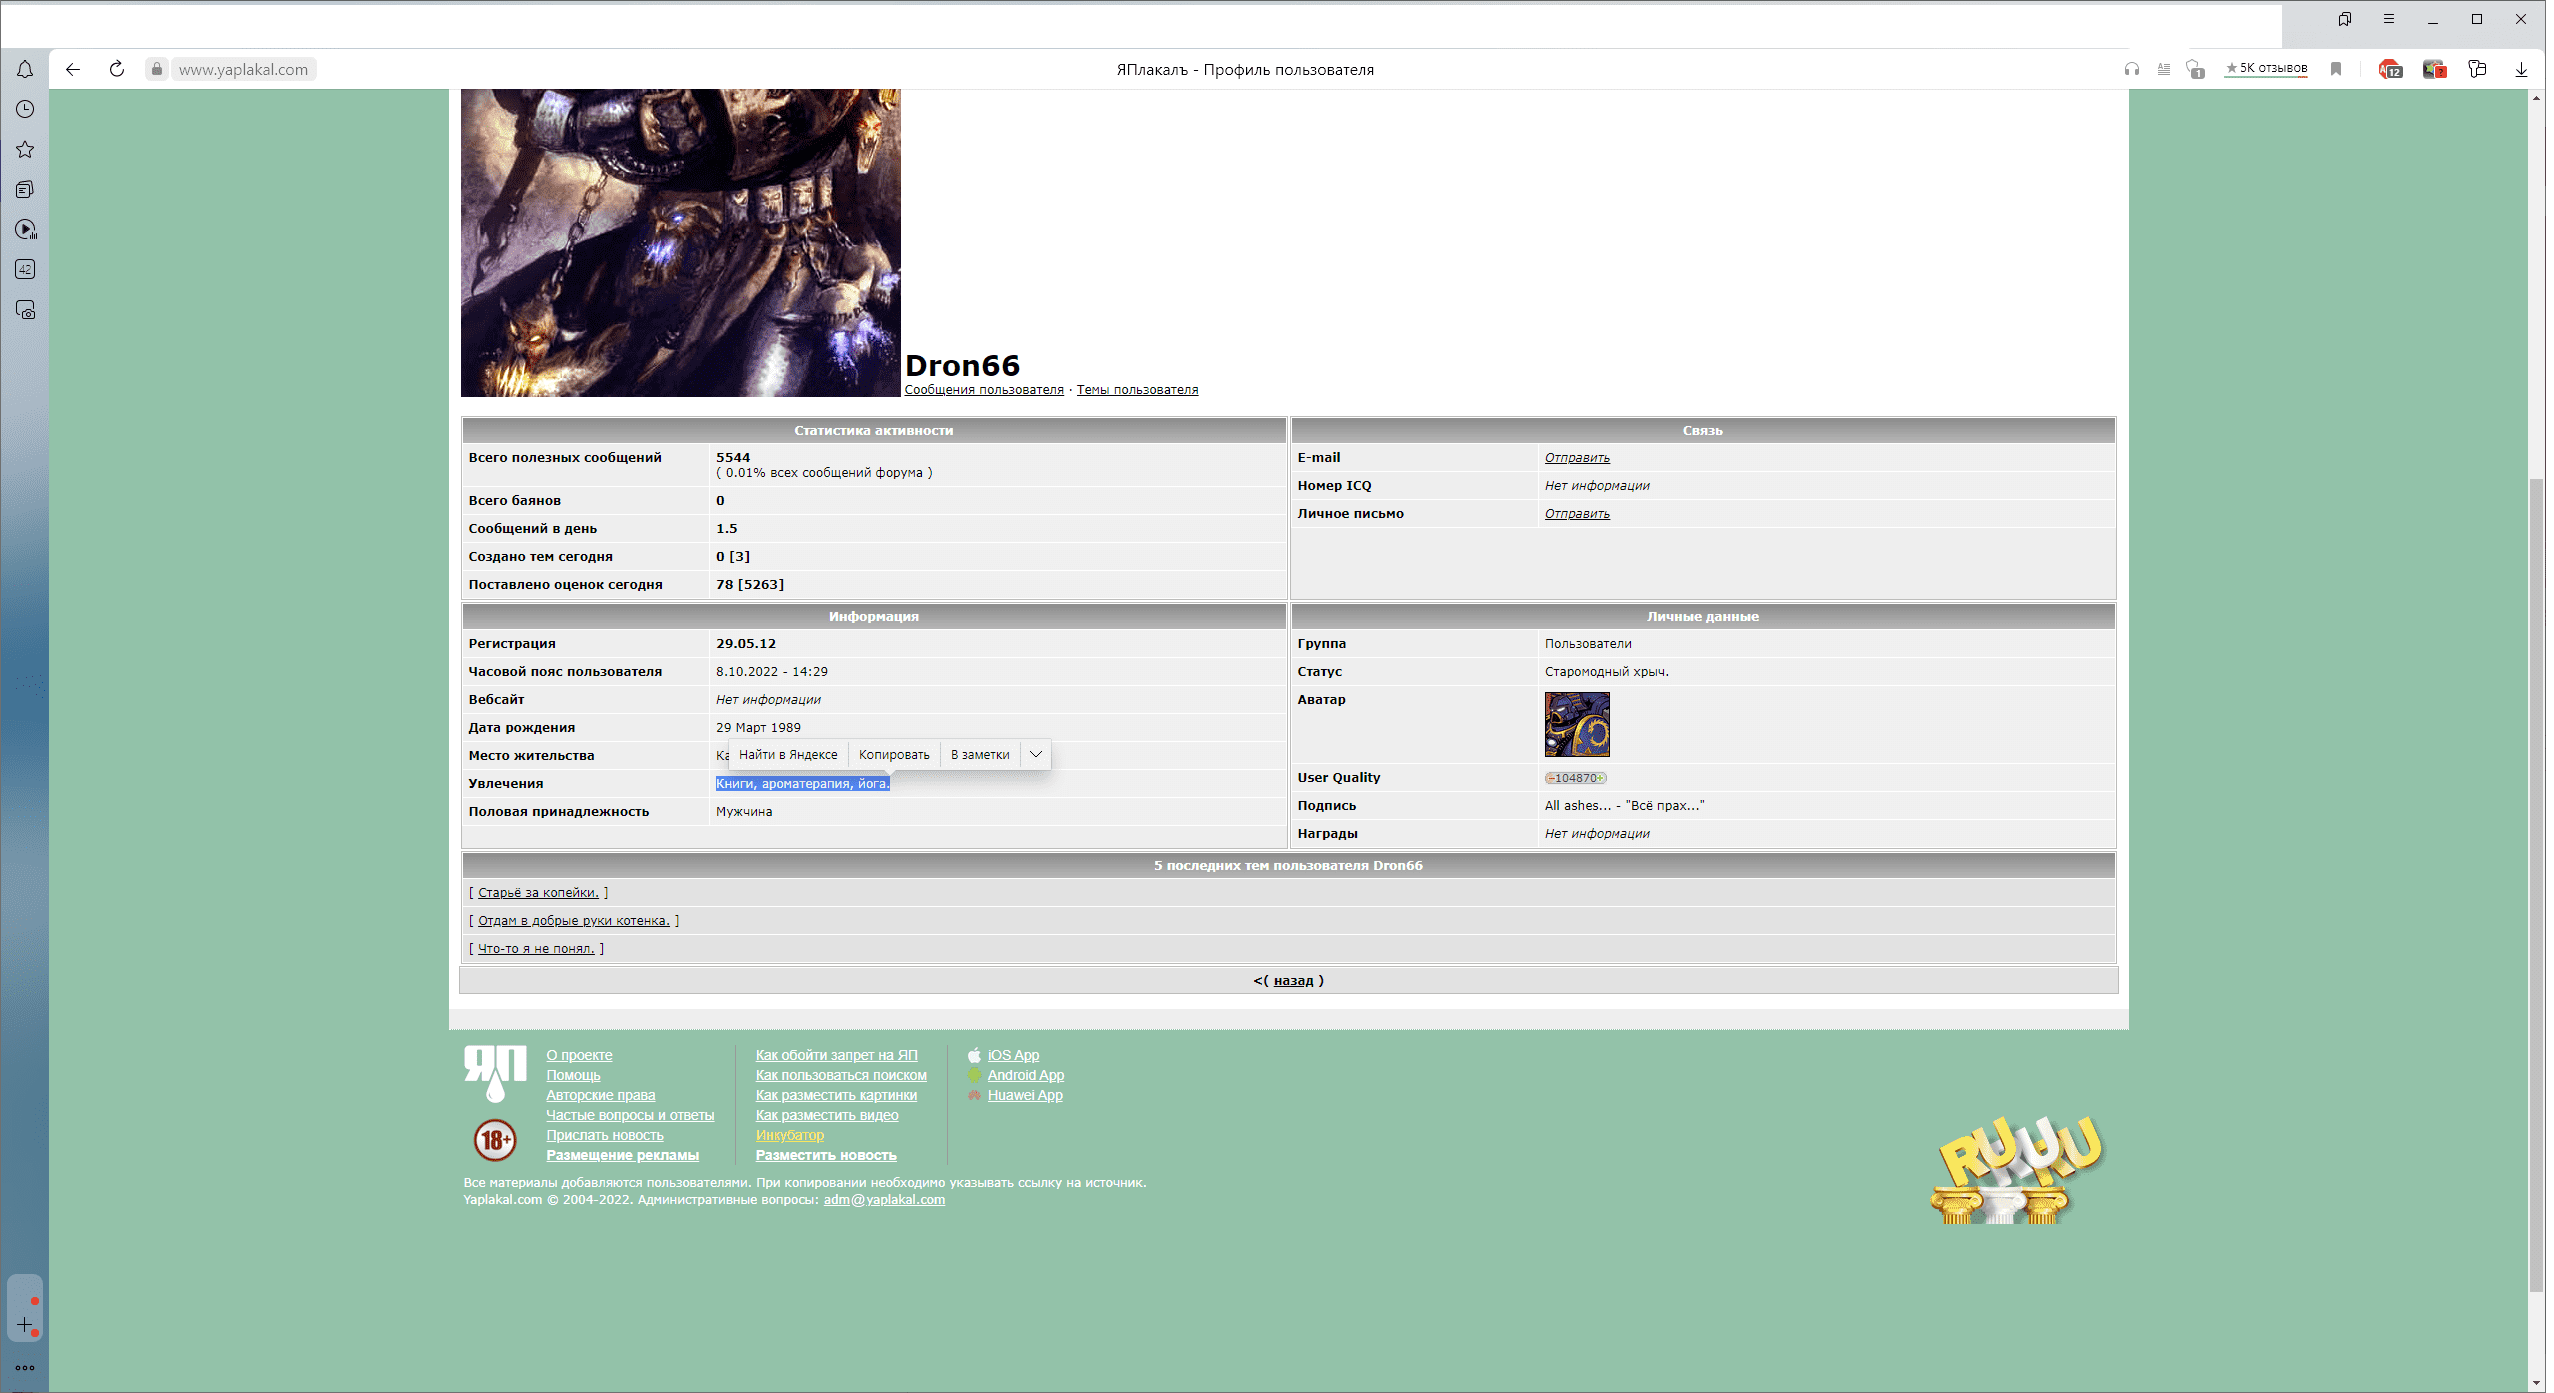Open the 'Android App' link
This screenshot has height=1393, width=2554.
tap(1025, 1075)
